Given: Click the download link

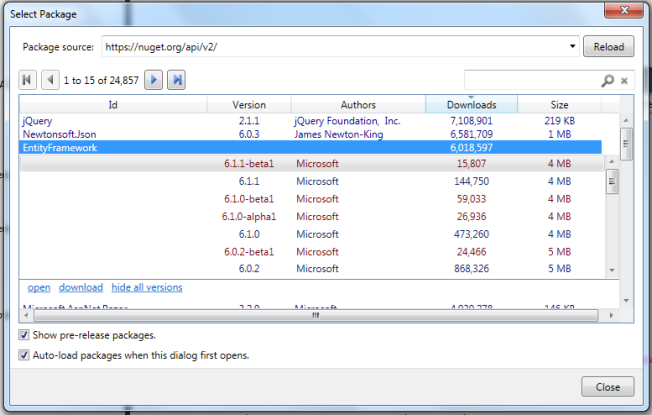Looking at the screenshot, I should 81,287.
